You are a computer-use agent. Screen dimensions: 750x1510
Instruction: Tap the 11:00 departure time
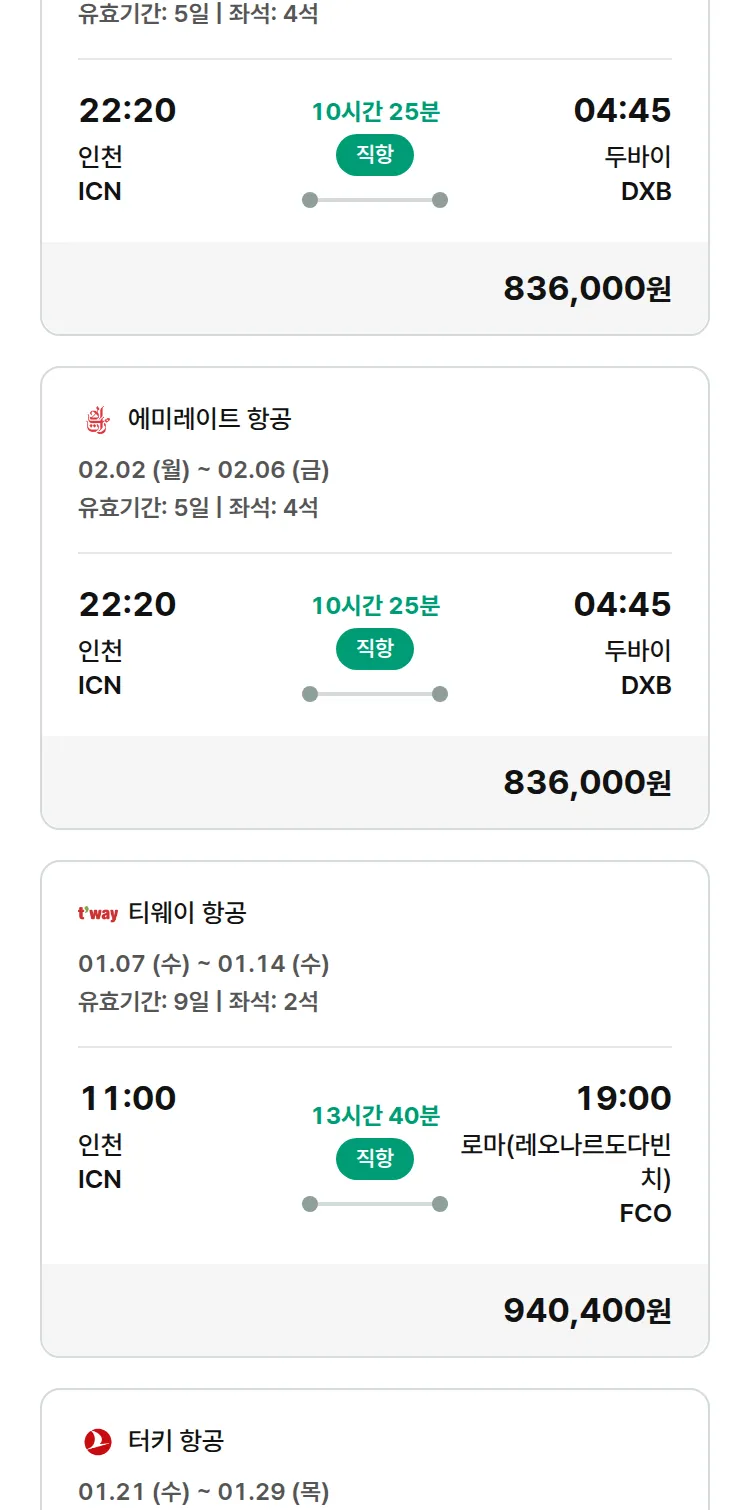[x=128, y=1098]
